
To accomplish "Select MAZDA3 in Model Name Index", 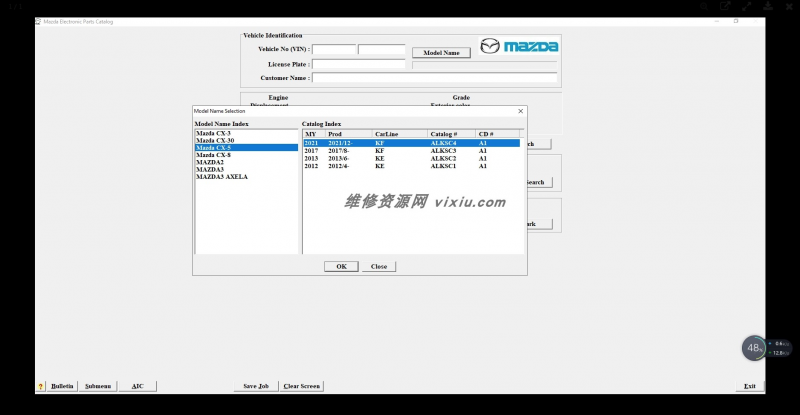I will [x=246, y=169].
